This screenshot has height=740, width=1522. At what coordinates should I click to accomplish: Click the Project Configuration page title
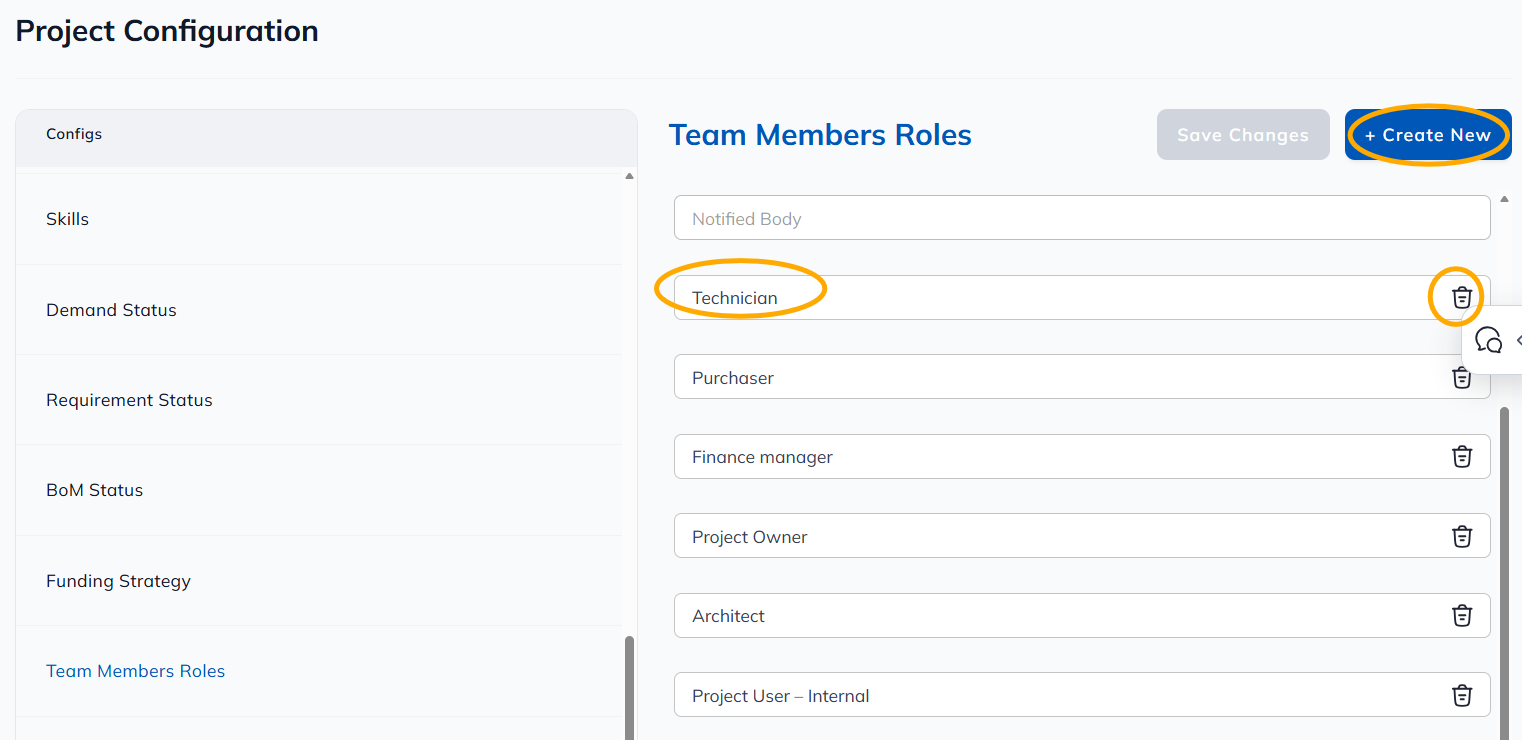(x=167, y=31)
